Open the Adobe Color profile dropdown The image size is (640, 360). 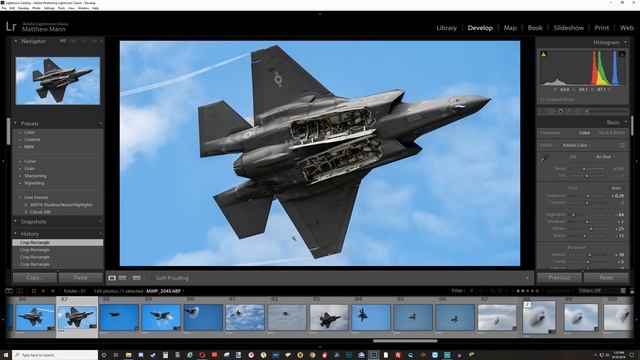tap(577, 145)
